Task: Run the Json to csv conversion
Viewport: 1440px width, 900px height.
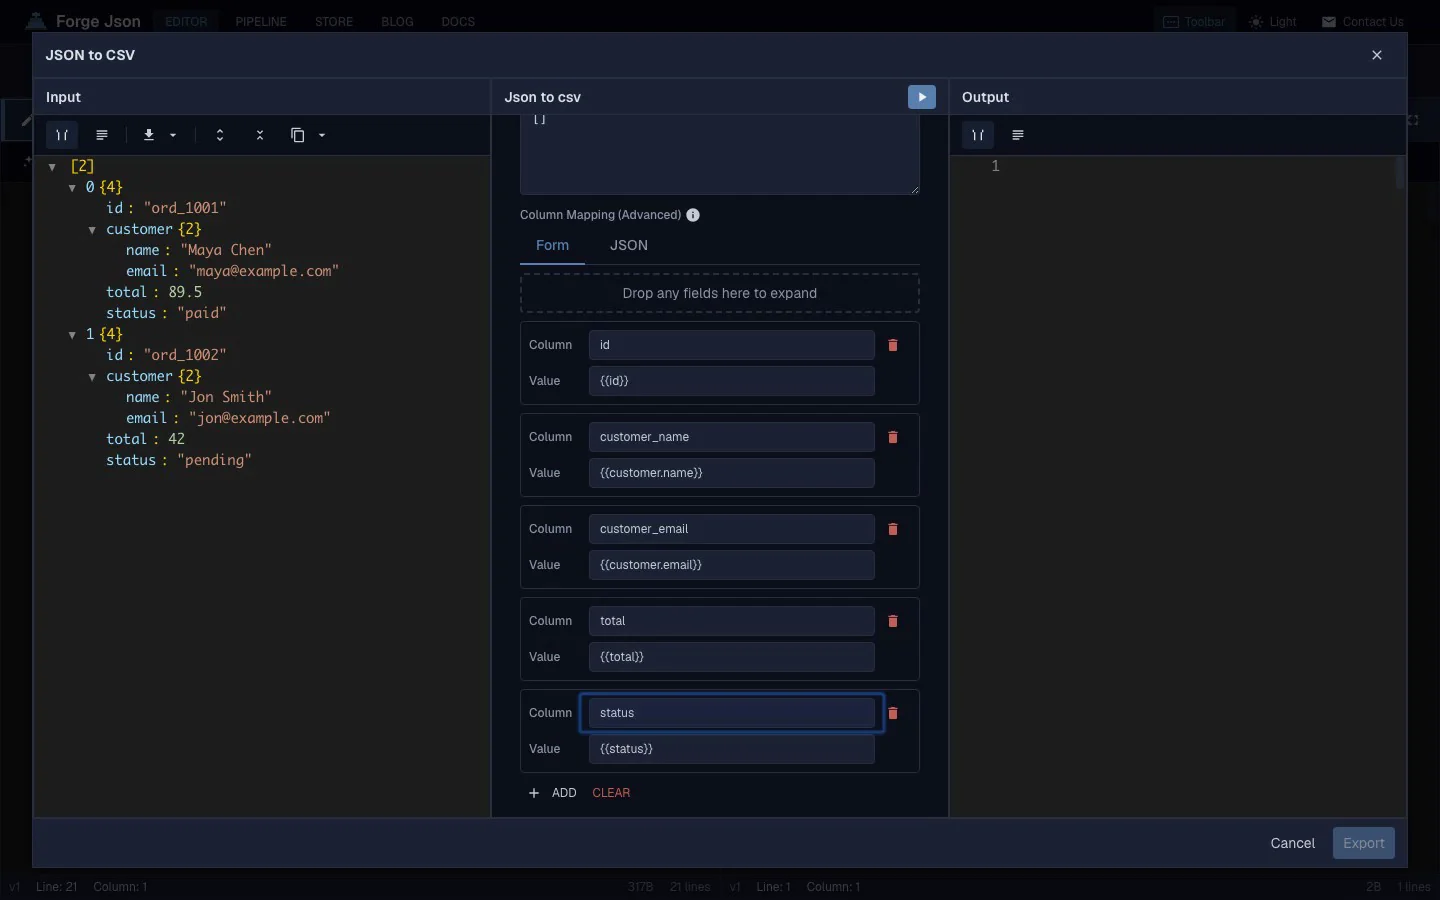Action: (x=921, y=97)
